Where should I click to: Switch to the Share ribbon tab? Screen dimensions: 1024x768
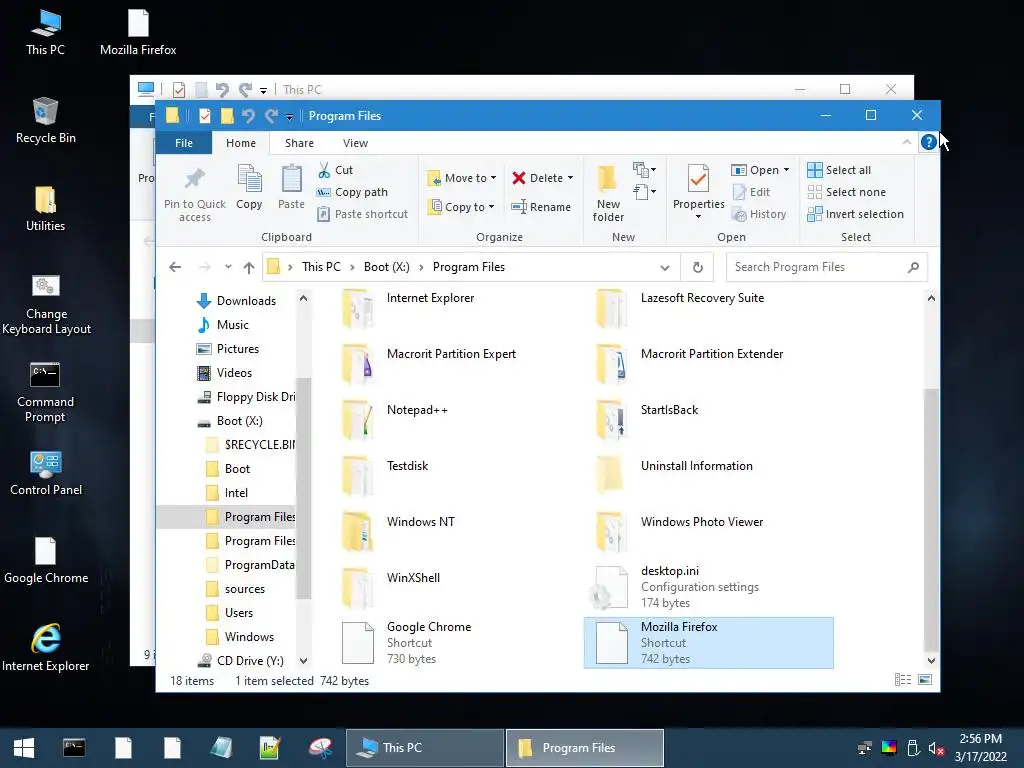pos(299,142)
